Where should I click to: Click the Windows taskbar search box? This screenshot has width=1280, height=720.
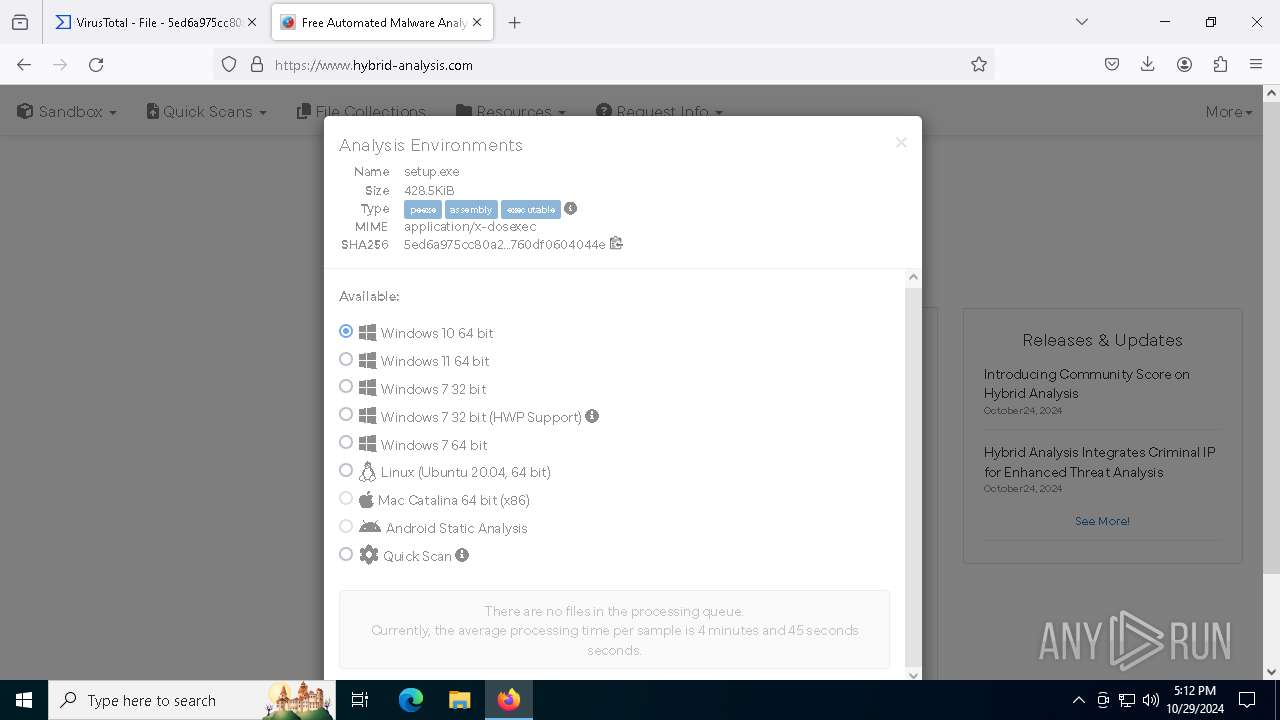coord(190,700)
